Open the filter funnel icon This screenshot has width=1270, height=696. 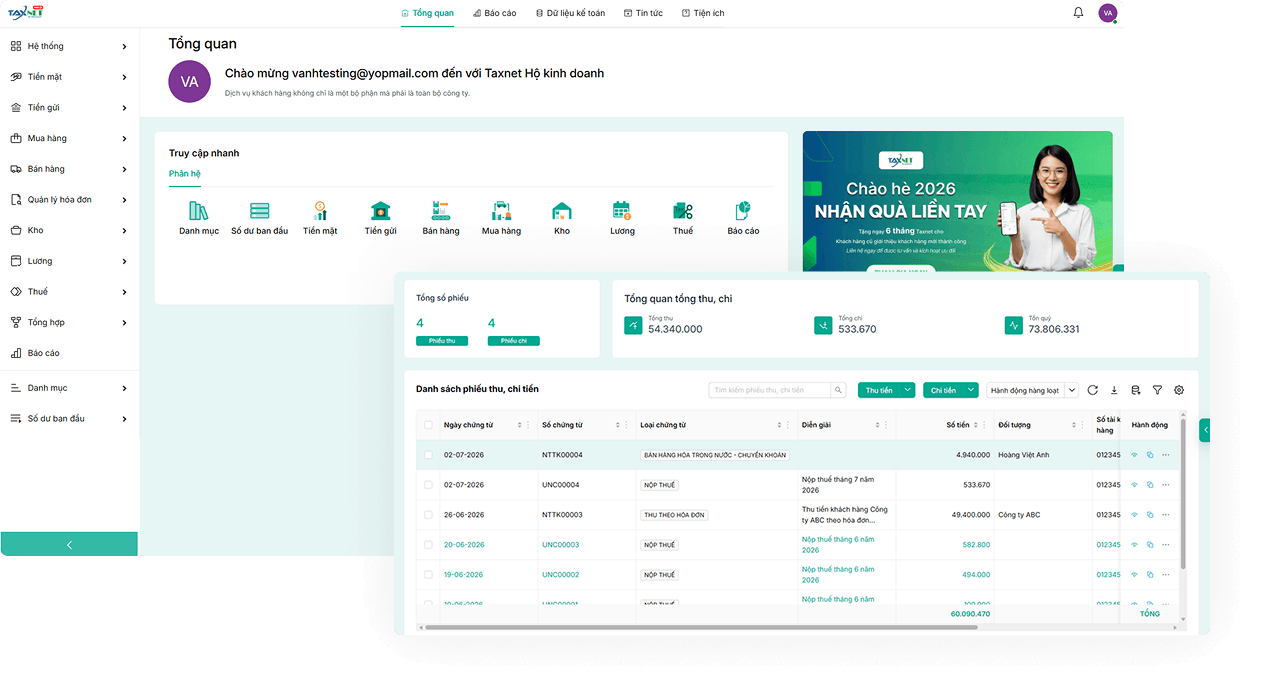click(x=1157, y=390)
